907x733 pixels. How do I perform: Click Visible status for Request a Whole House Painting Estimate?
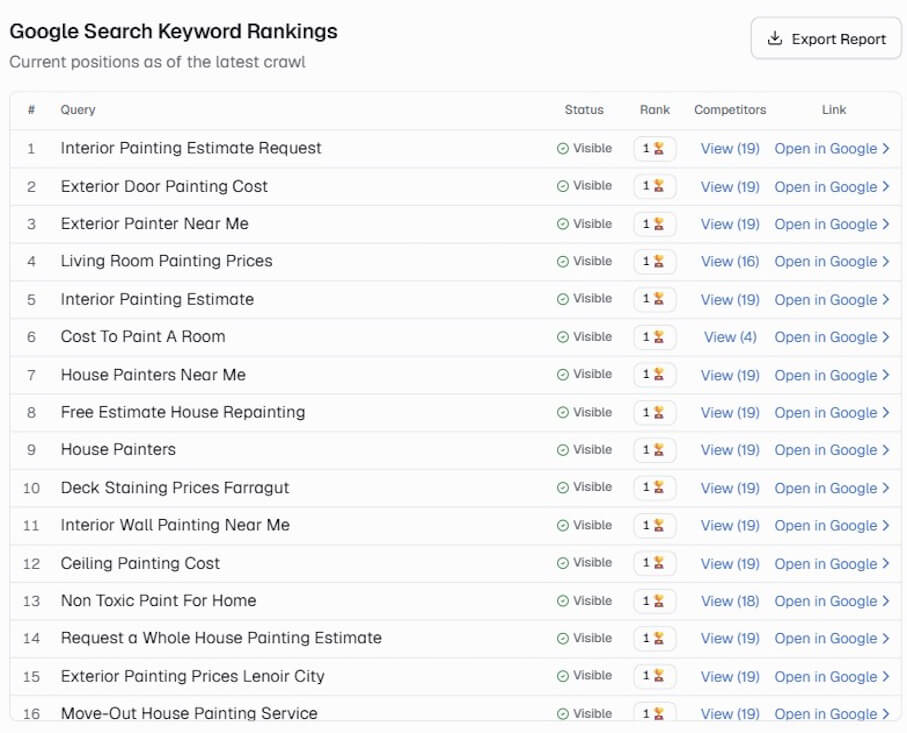tap(584, 638)
